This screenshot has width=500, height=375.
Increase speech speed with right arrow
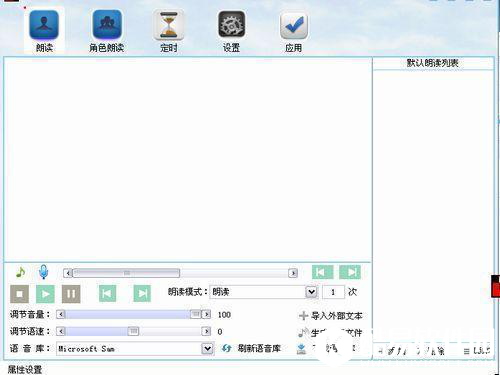[x=207, y=331]
